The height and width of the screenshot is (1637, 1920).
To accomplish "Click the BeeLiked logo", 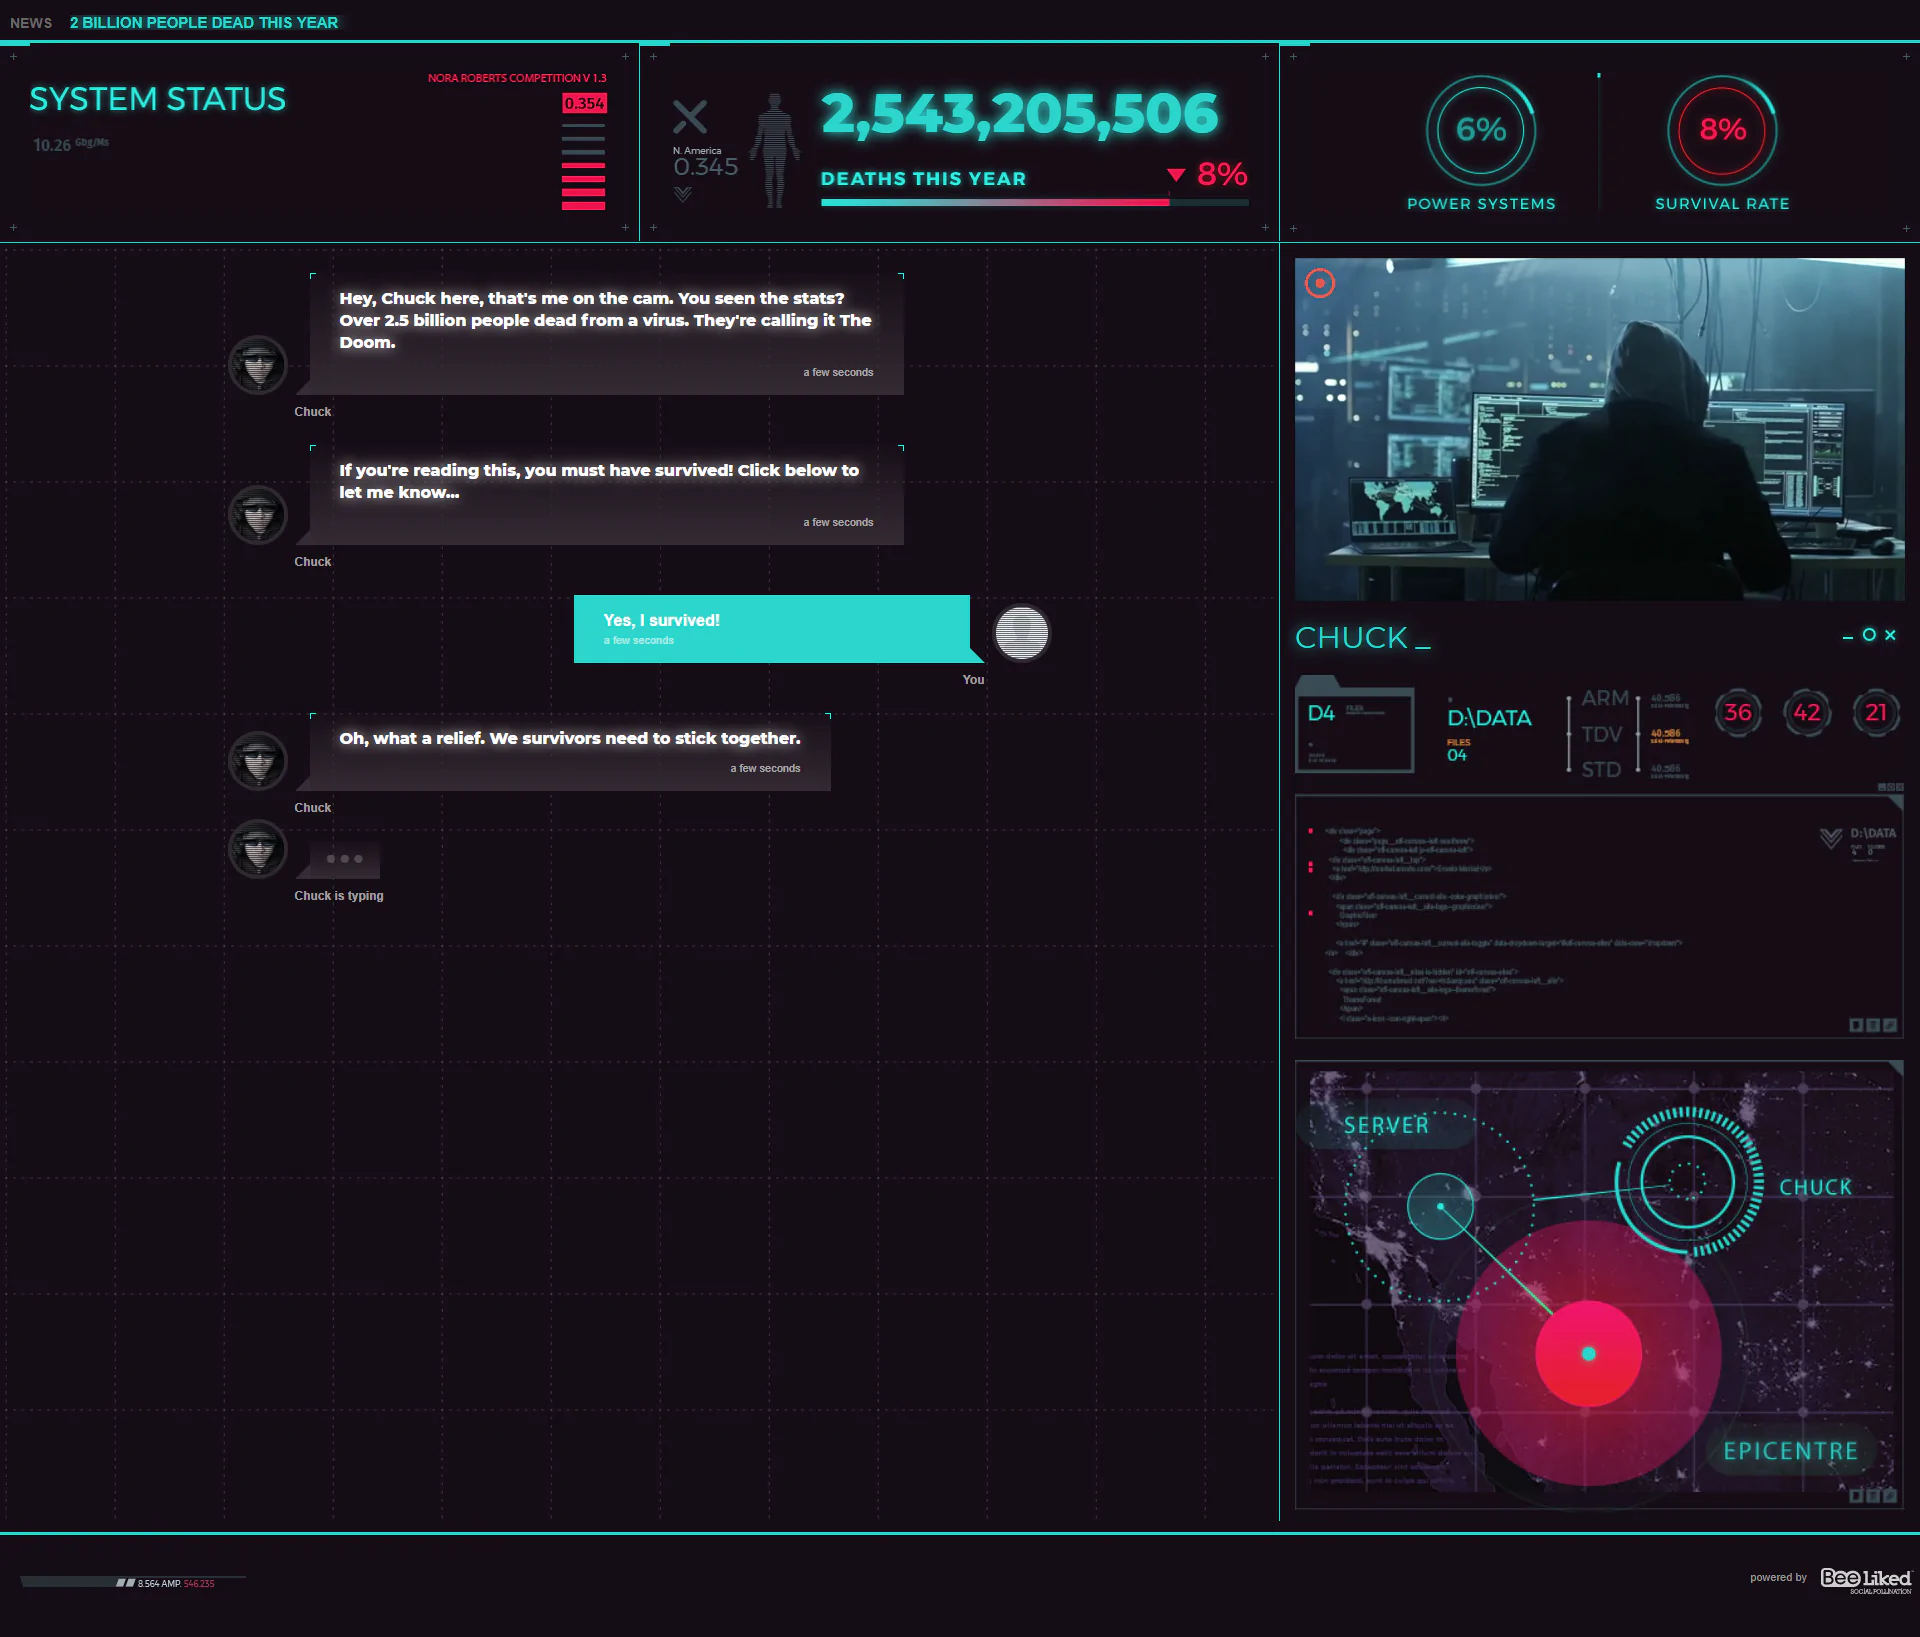I will (x=1865, y=1579).
